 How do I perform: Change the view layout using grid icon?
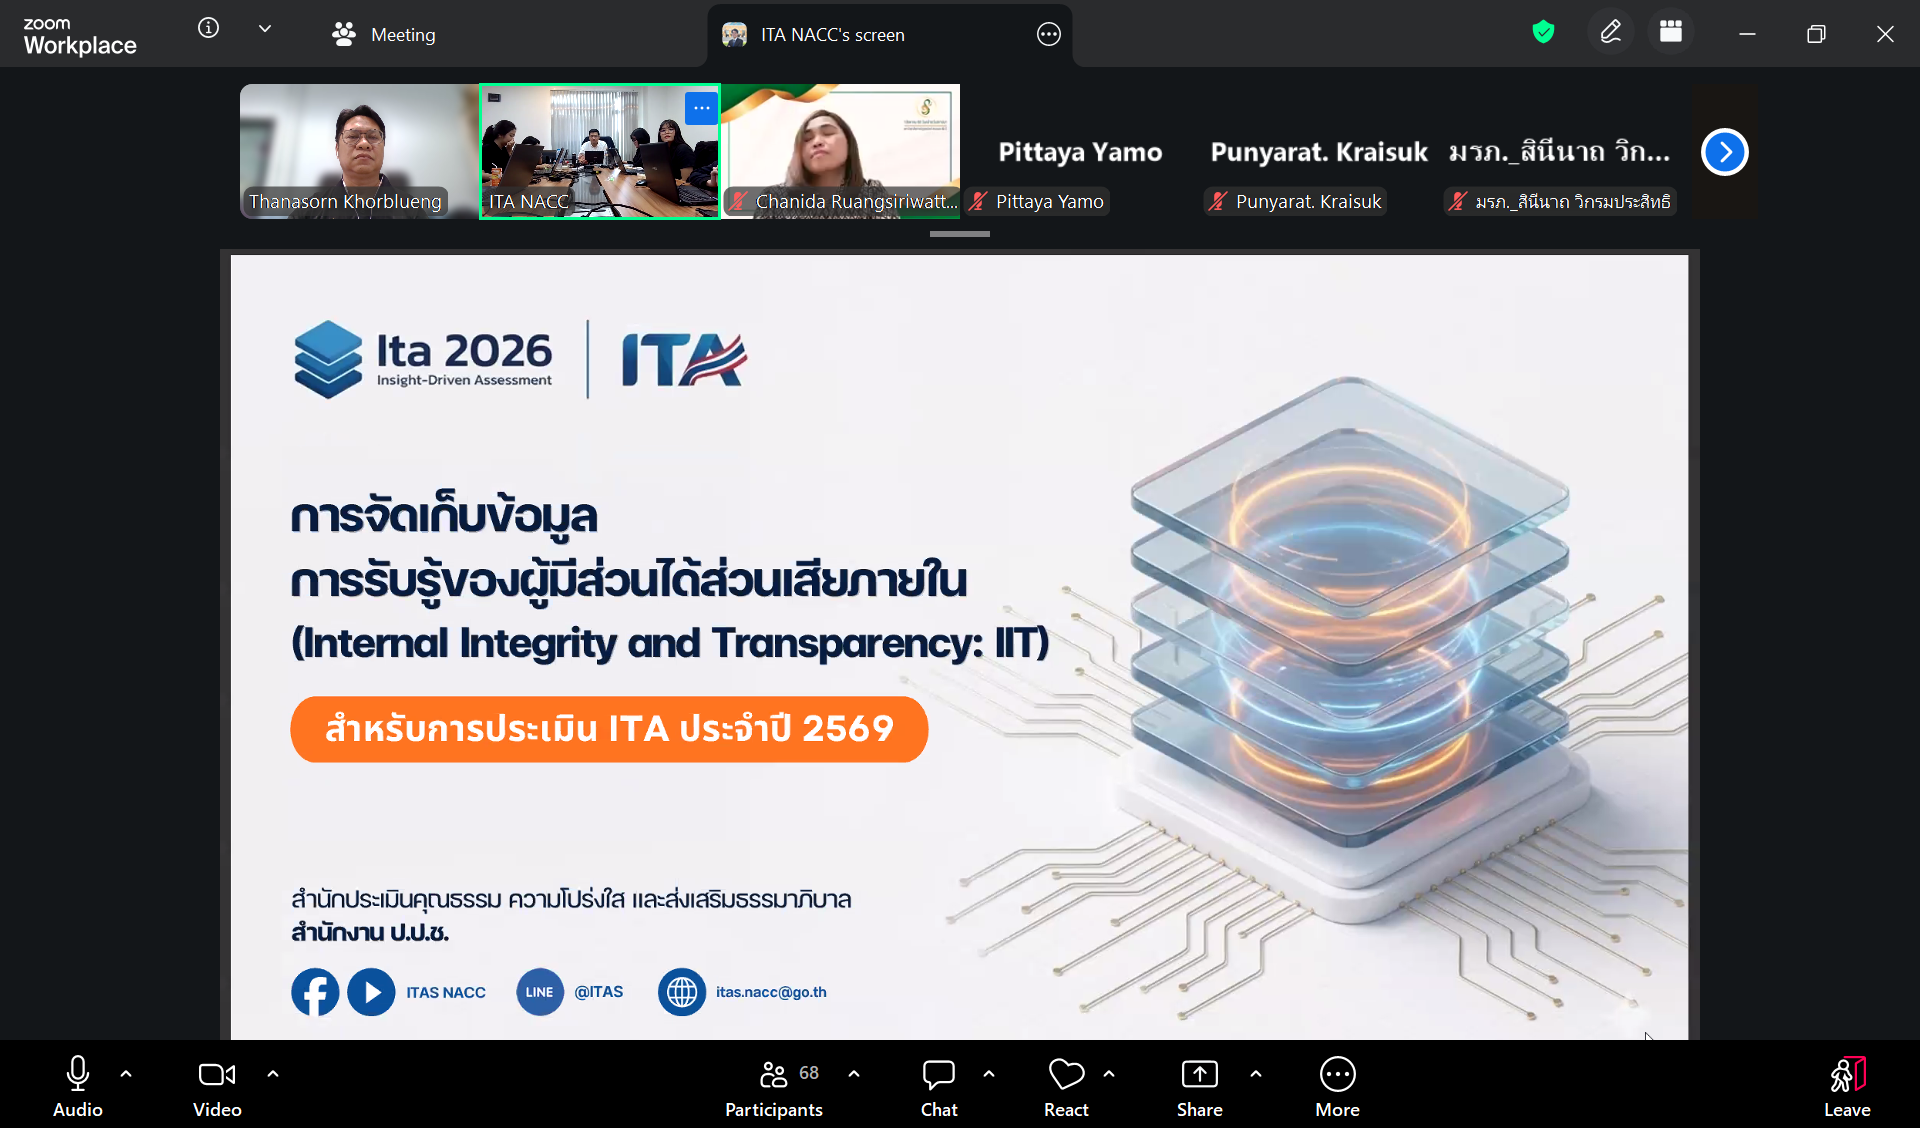click(1671, 32)
